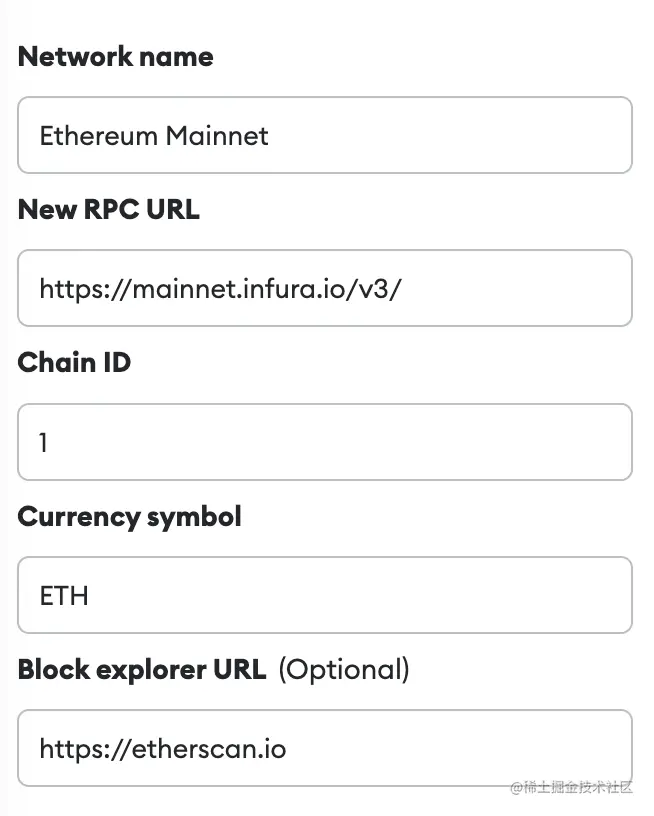Viewport: 654px width, 816px height.
Task: Click the mainnet.infura.io URL text
Action: 220,289
